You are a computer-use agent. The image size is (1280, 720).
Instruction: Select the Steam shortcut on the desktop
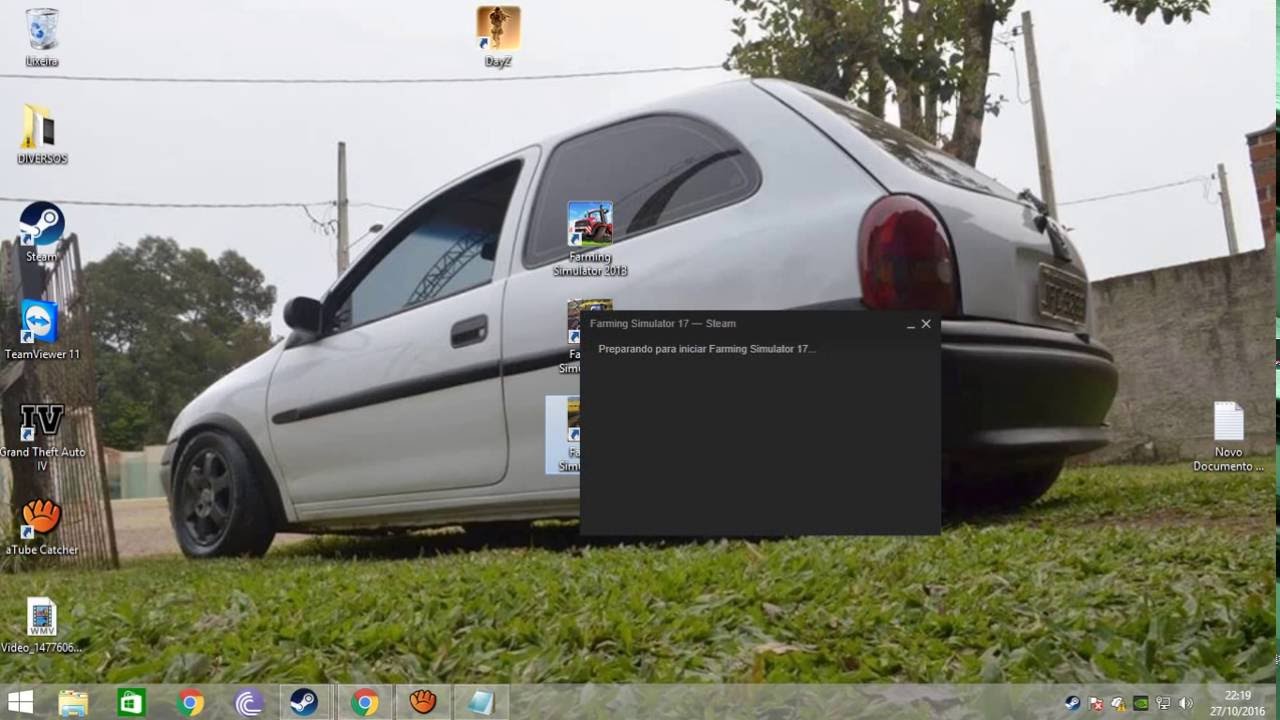pos(42,232)
